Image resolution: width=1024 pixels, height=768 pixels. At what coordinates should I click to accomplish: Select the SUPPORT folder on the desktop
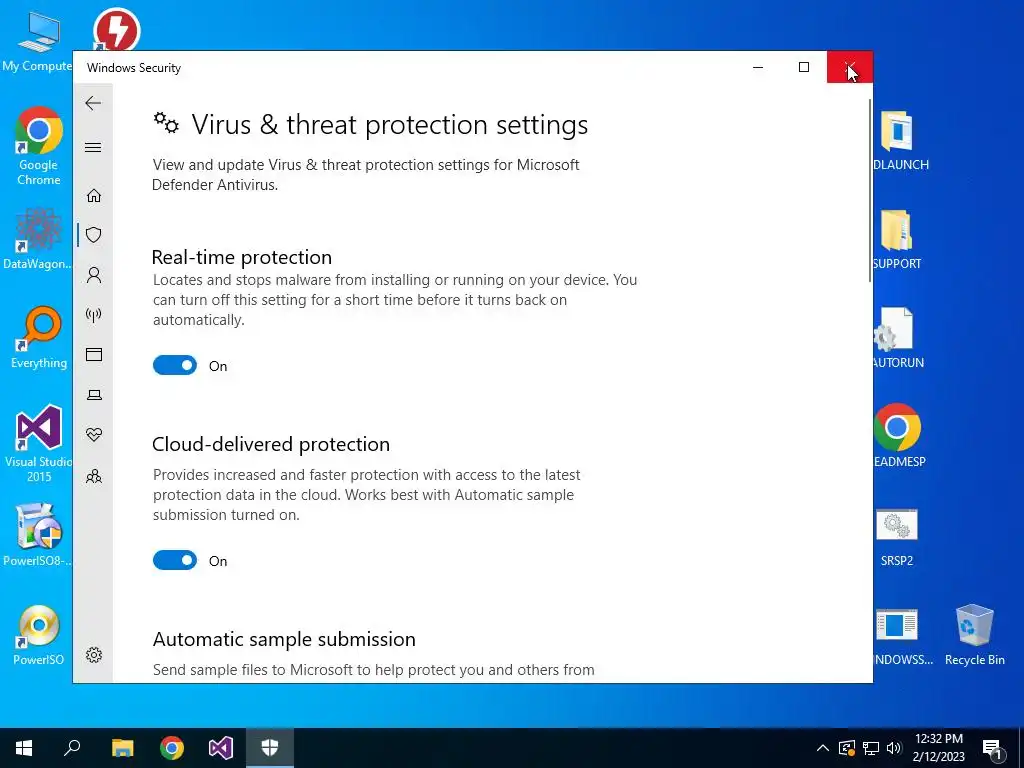[897, 240]
